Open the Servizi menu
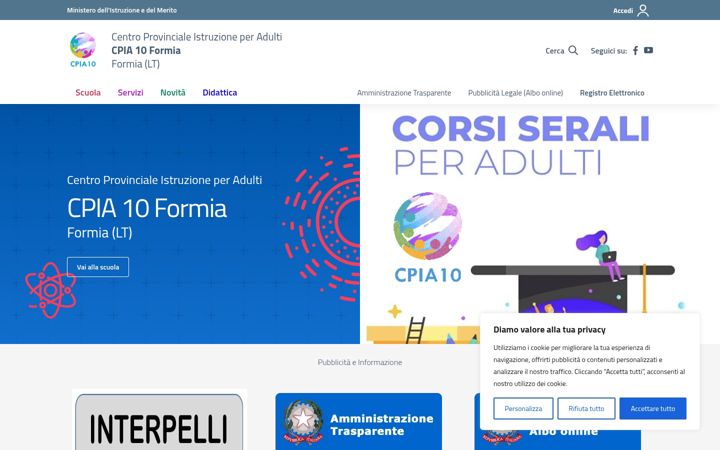 (x=130, y=93)
